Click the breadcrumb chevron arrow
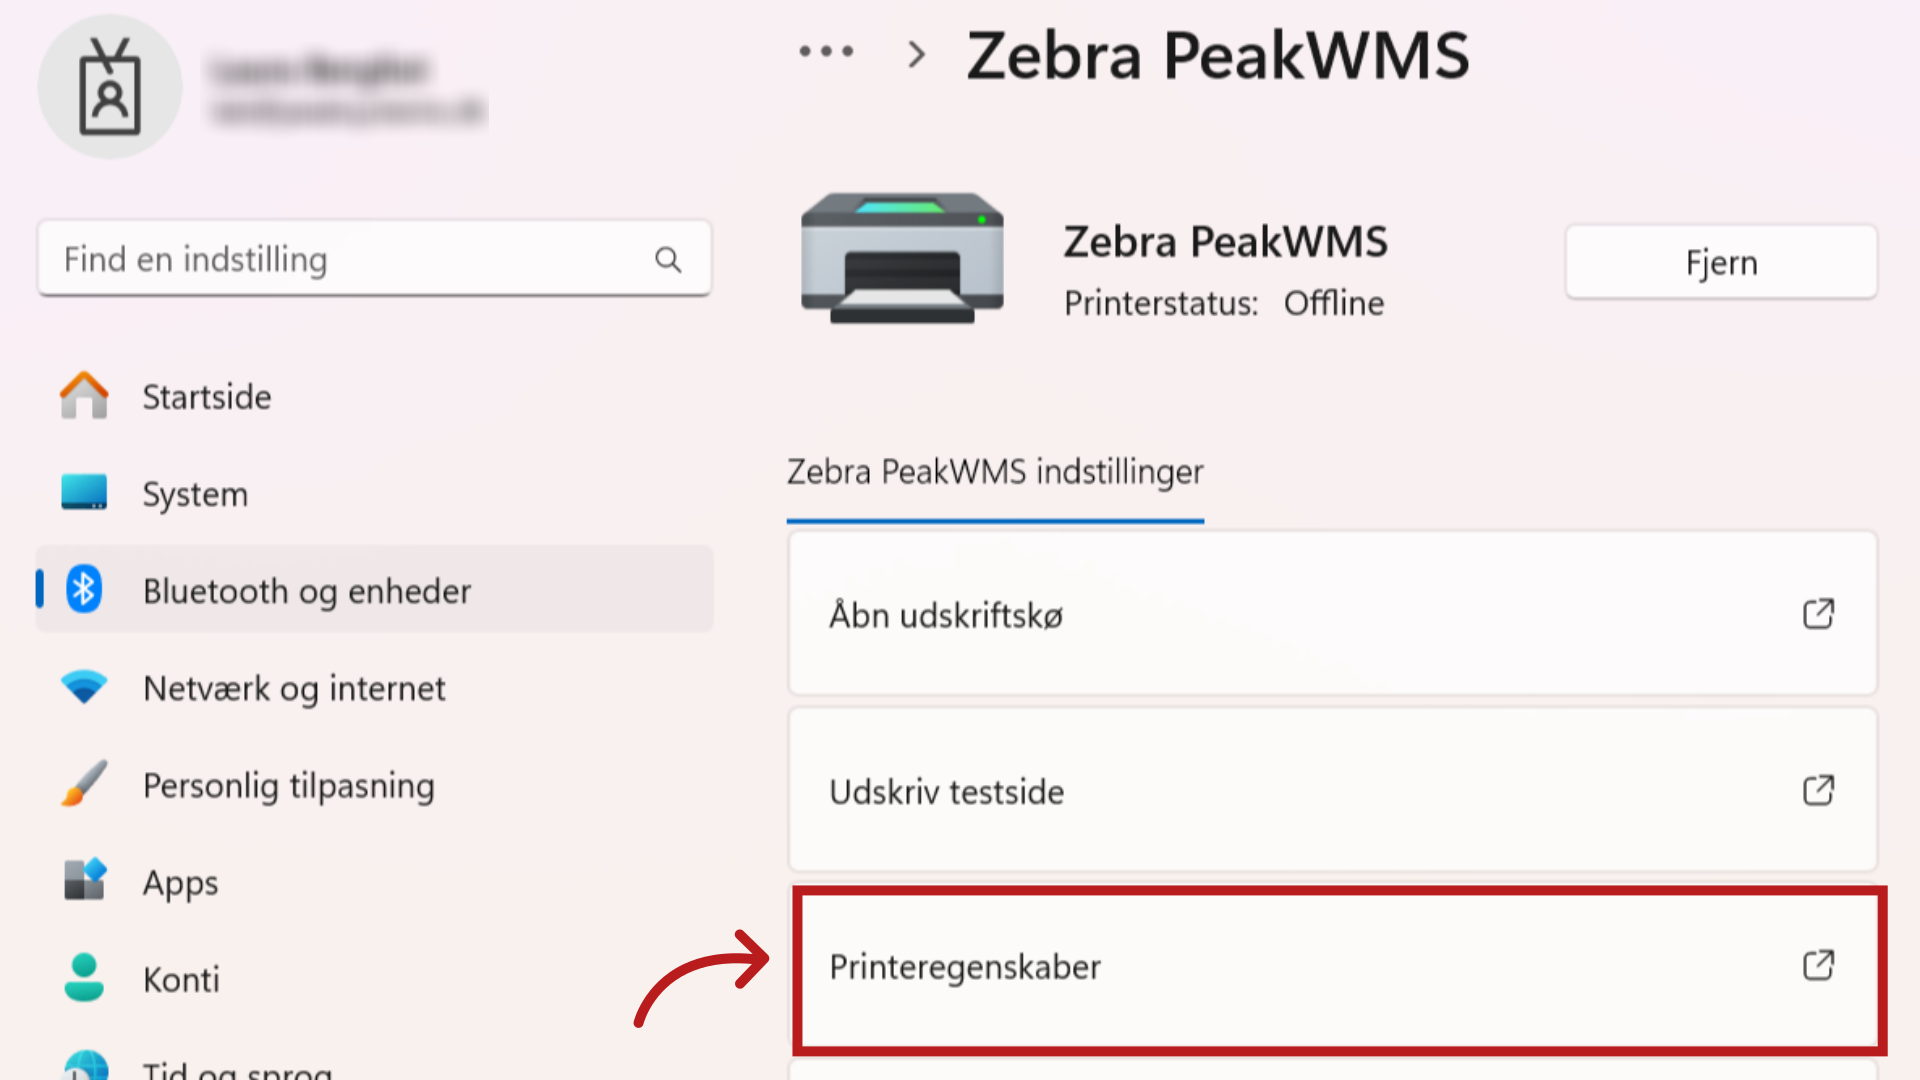 point(916,54)
